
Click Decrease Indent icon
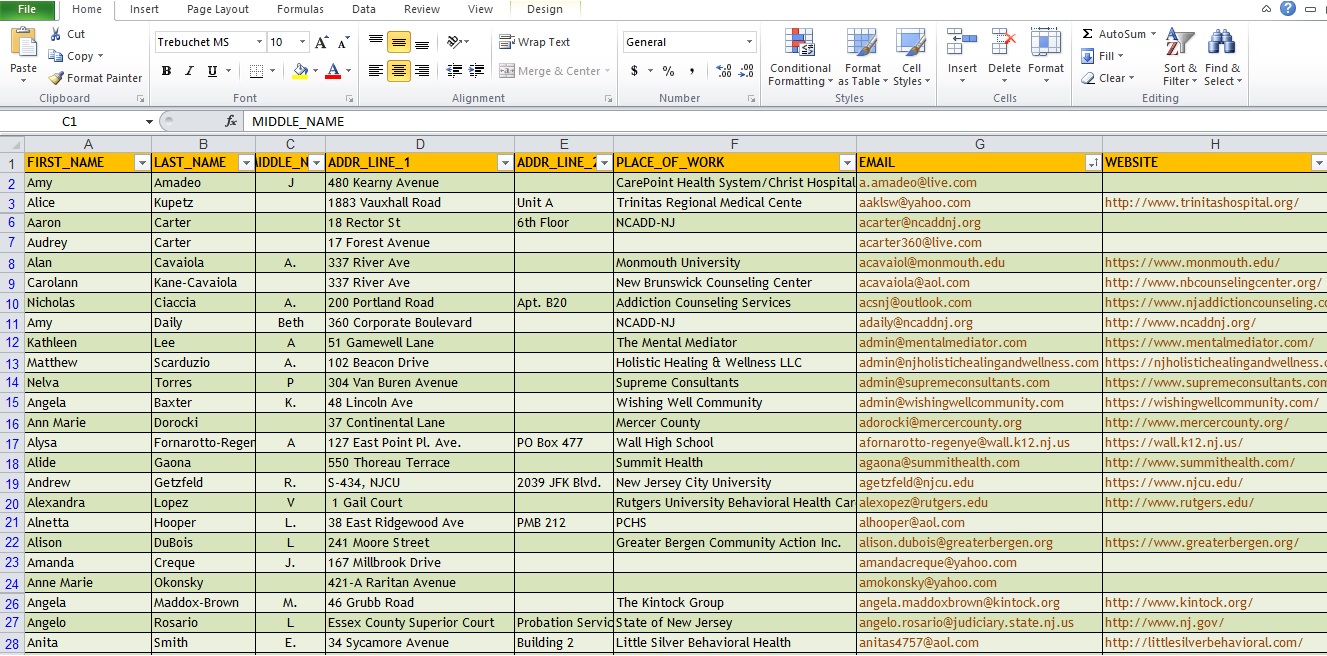tap(454, 71)
